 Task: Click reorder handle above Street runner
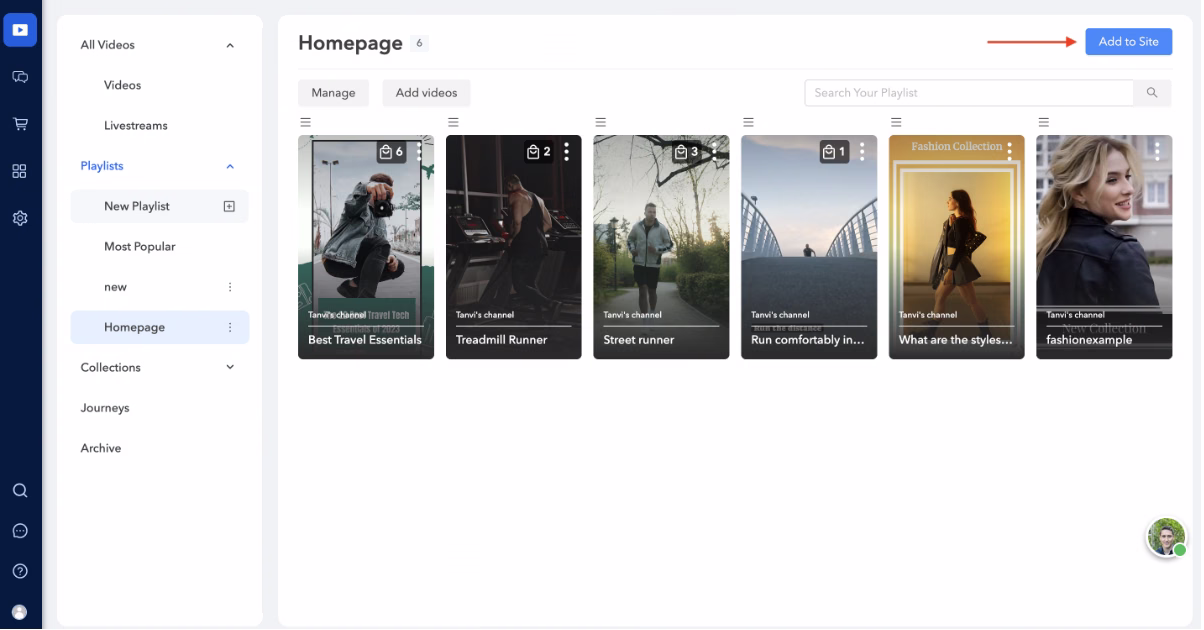tap(600, 122)
